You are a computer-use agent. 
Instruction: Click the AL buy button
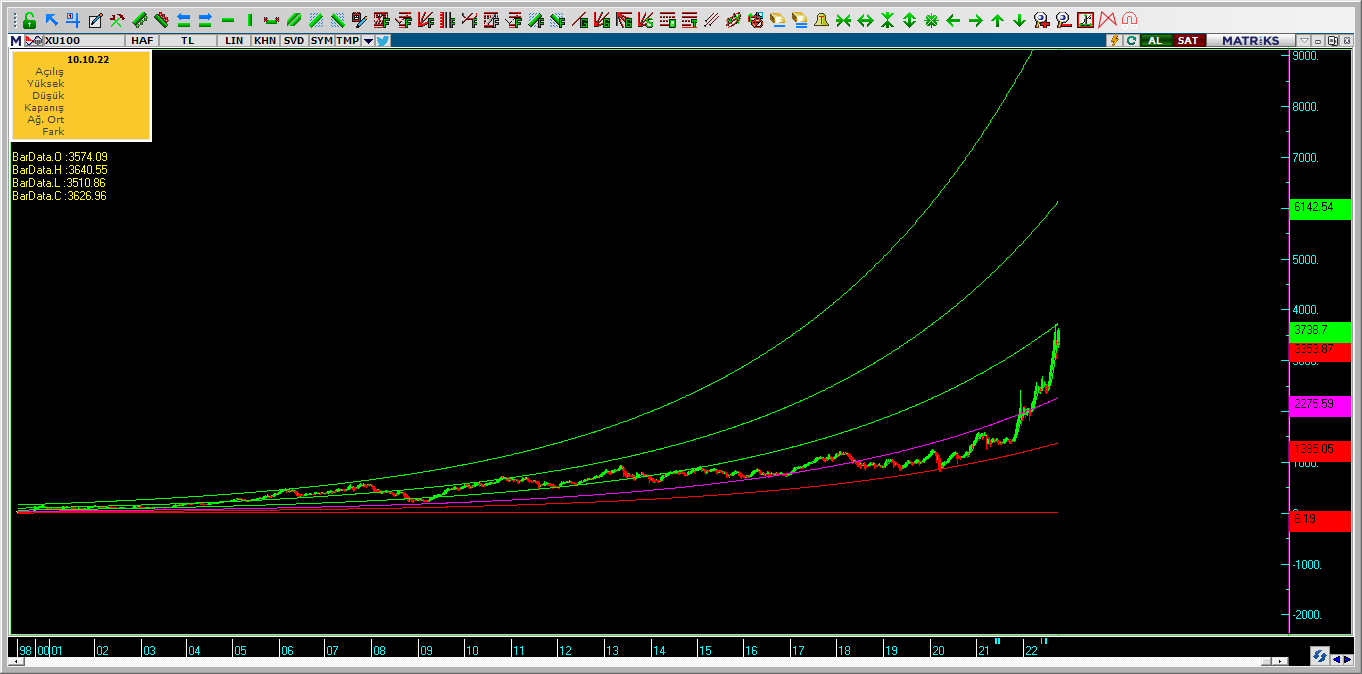[x=1155, y=41]
